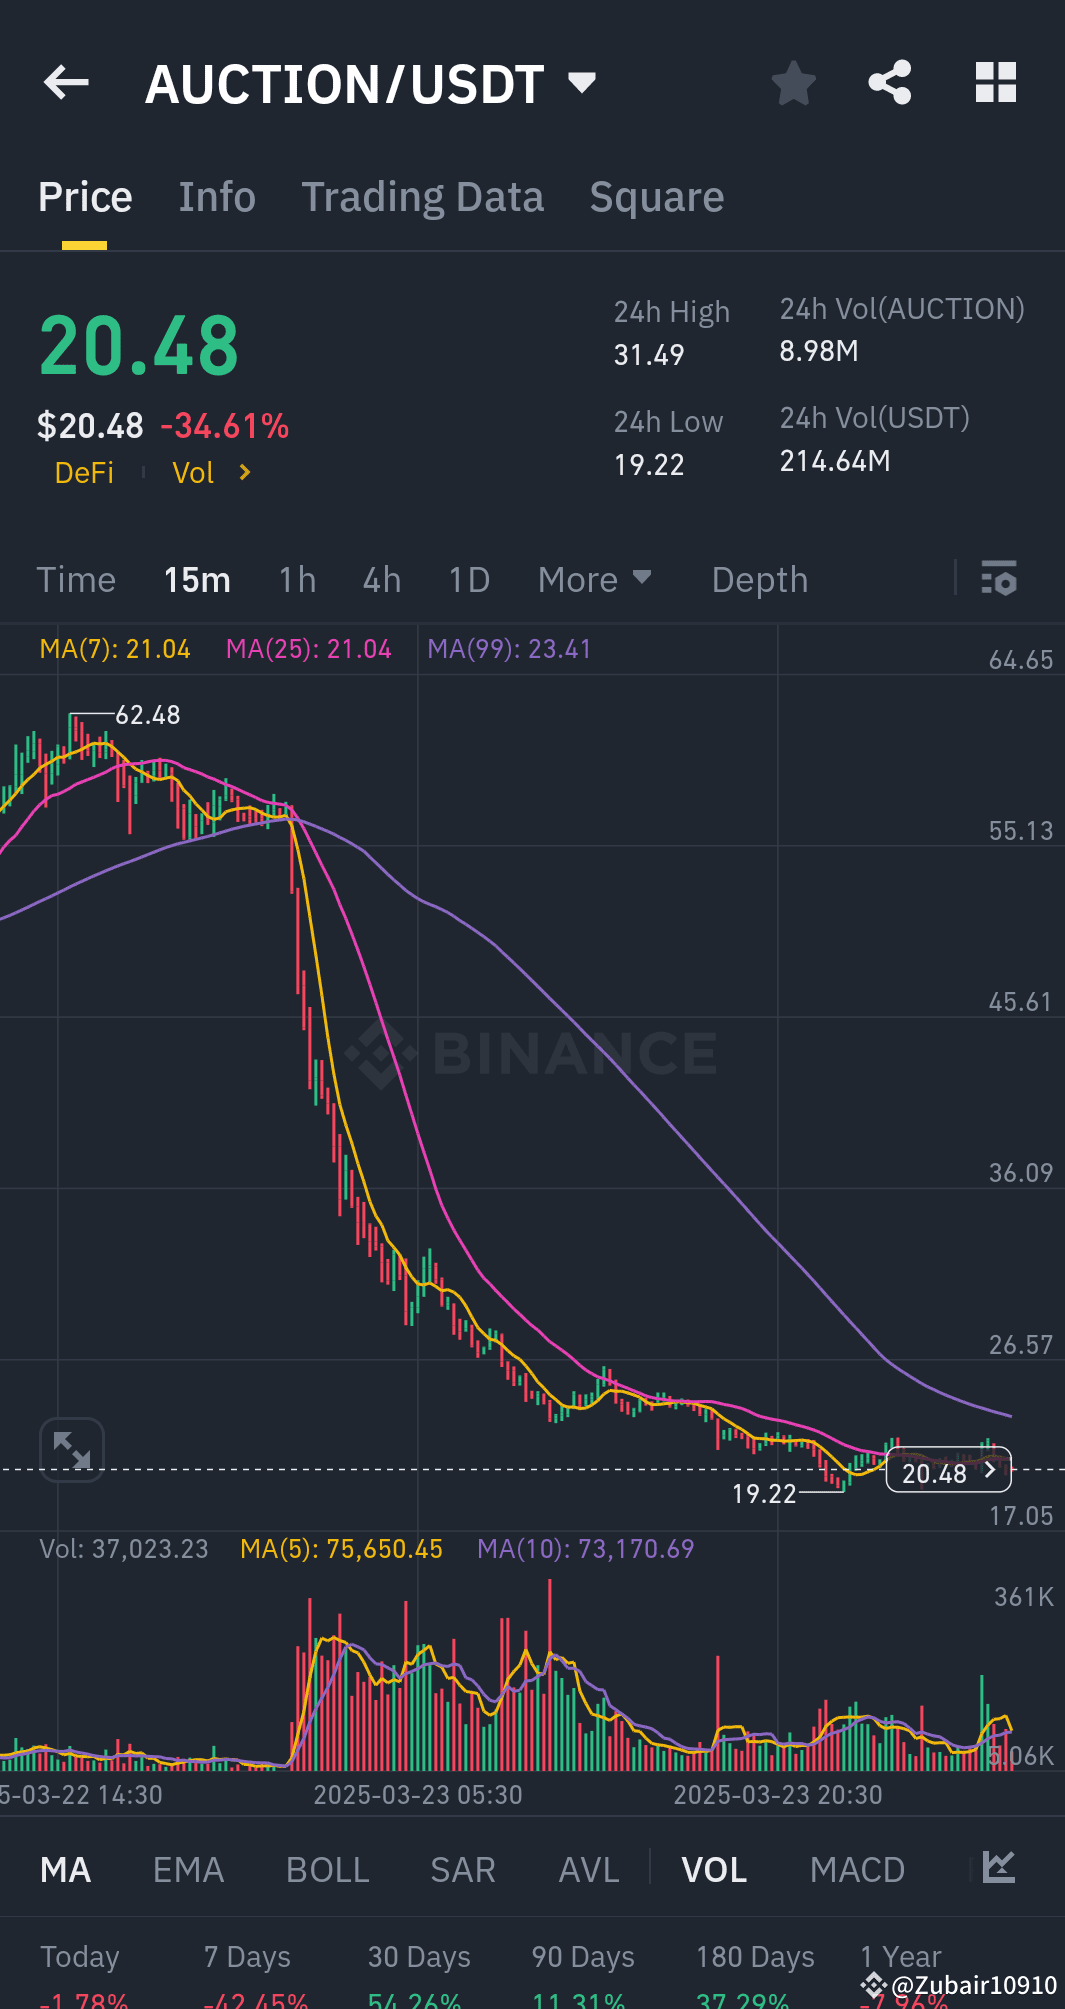Toggle the BOLL indicator
The image size is (1065, 2009).
pyautogui.click(x=328, y=1869)
